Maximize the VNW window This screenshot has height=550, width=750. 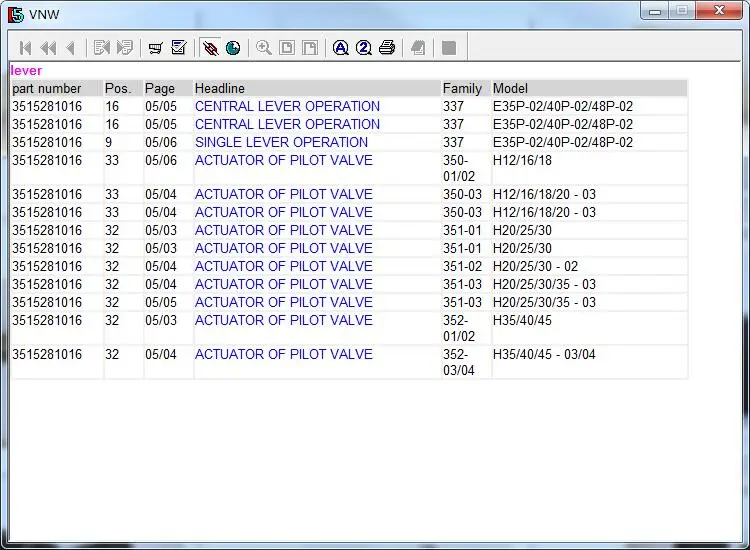(x=683, y=11)
